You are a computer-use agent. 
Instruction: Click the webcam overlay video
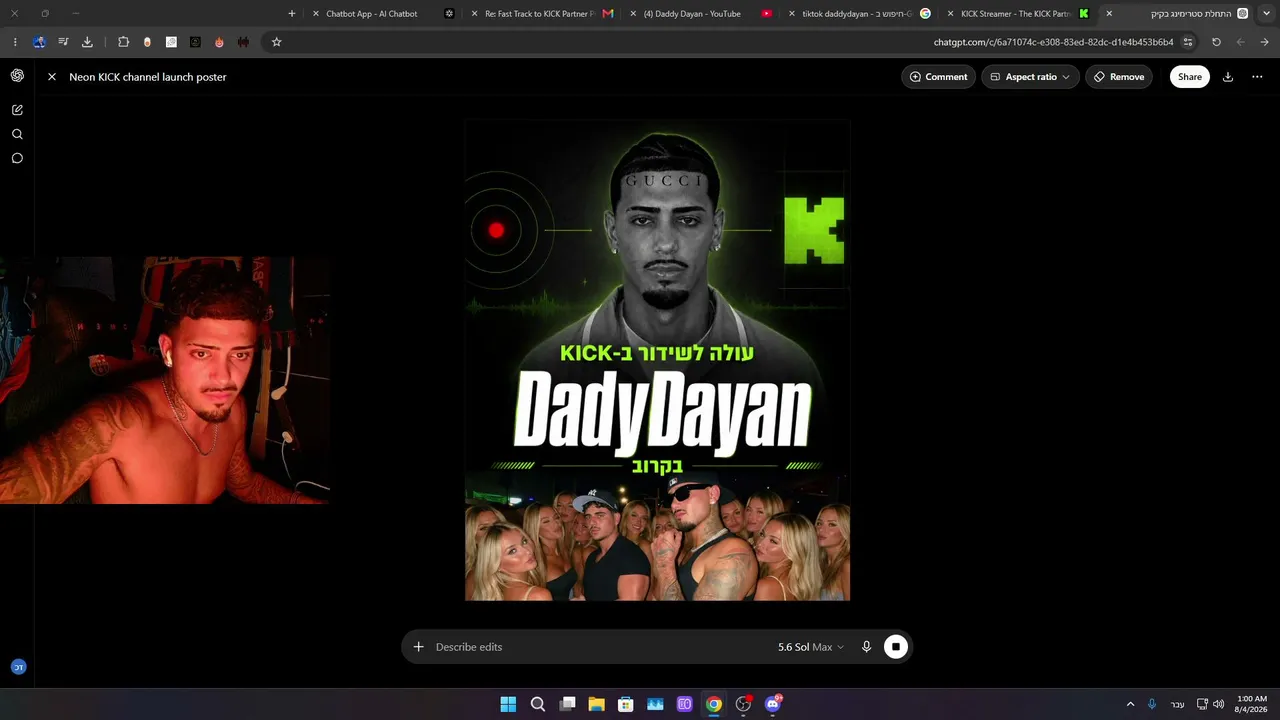click(x=165, y=380)
